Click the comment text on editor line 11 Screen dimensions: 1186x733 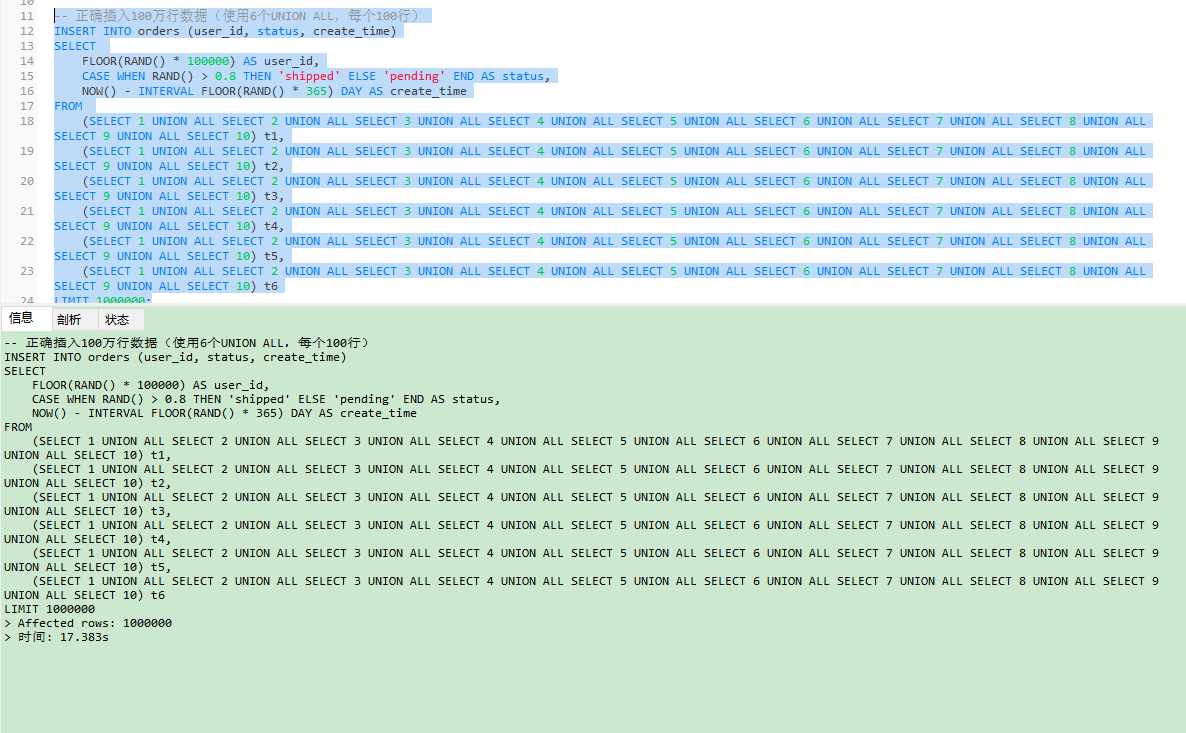(x=240, y=16)
